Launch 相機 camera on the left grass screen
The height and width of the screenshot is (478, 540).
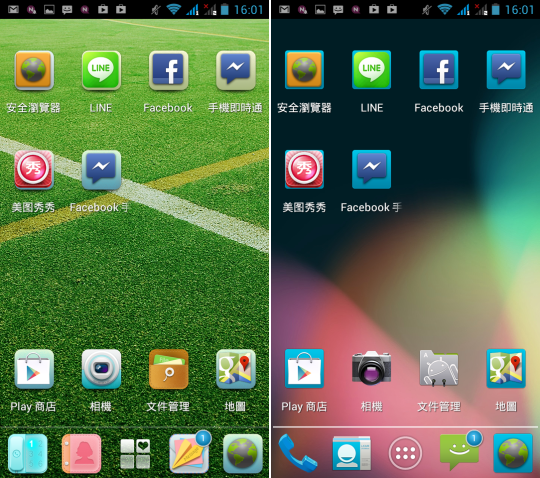(x=101, y=369)
